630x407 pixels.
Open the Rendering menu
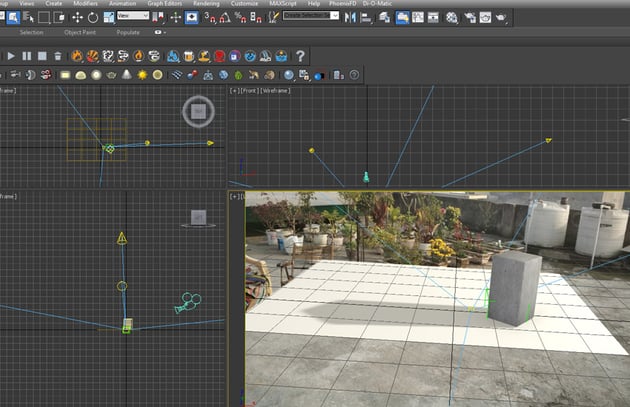206,3
